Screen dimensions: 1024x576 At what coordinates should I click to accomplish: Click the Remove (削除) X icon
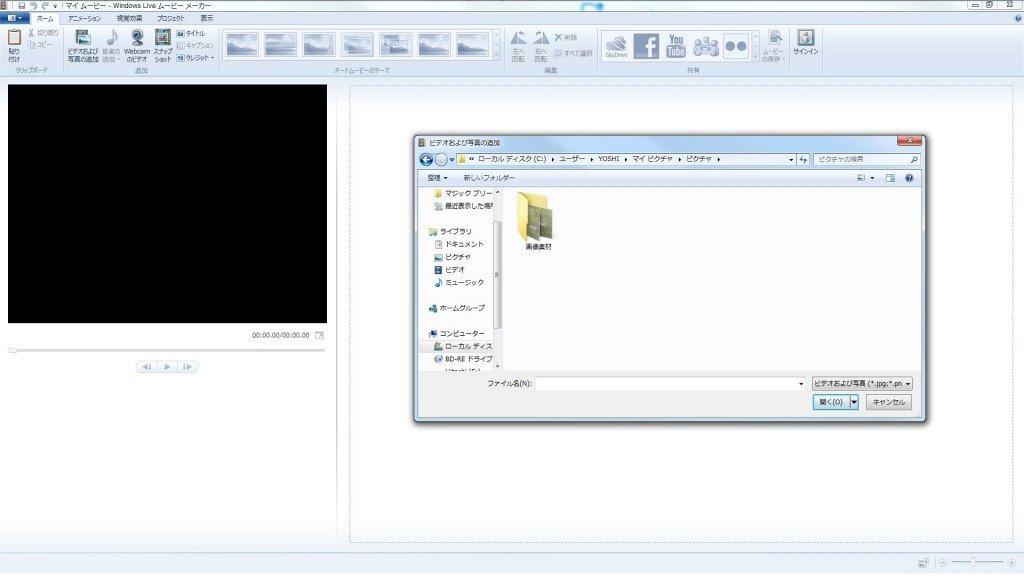pos(558,37)
